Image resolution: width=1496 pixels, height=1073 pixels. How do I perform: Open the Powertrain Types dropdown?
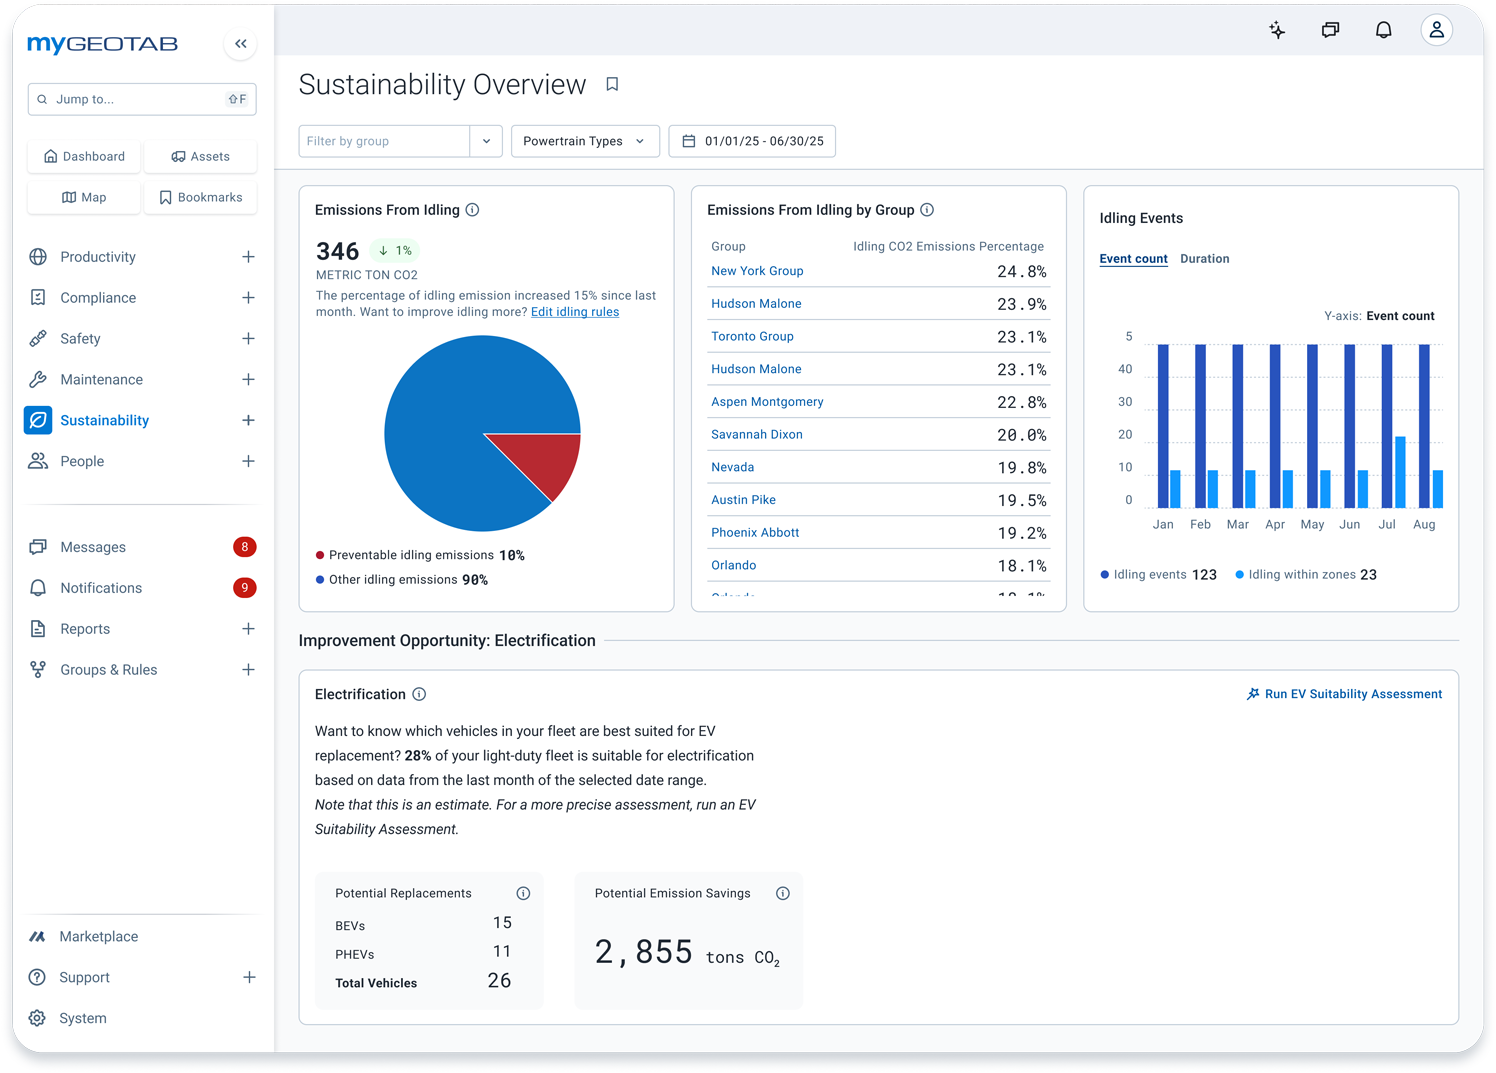click(584, 141)
